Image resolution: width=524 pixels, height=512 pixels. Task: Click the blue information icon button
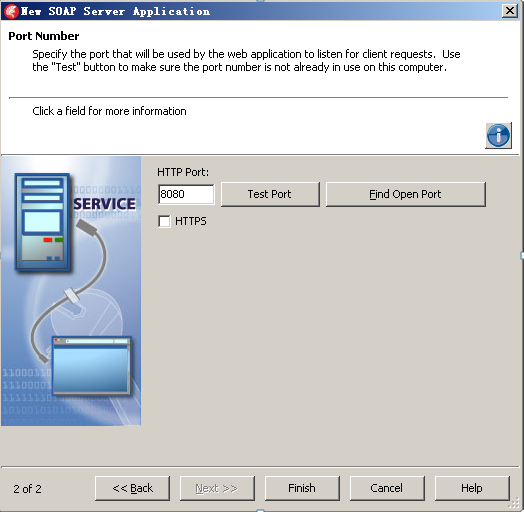click(498, 135)
